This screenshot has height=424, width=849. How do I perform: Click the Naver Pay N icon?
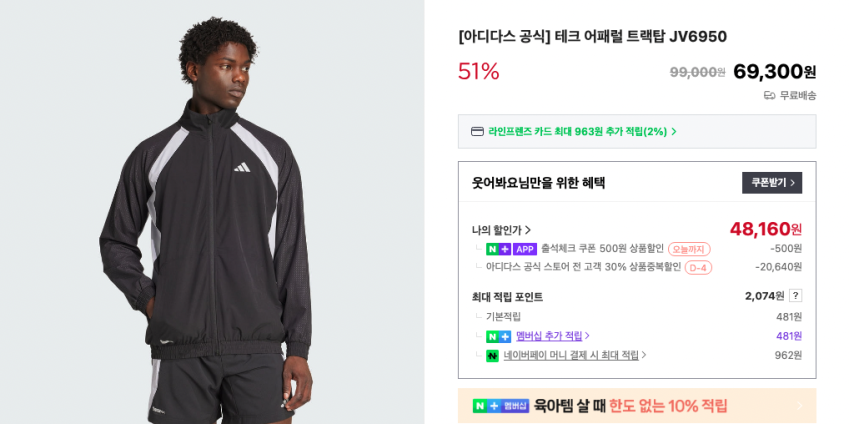(492, 356)
